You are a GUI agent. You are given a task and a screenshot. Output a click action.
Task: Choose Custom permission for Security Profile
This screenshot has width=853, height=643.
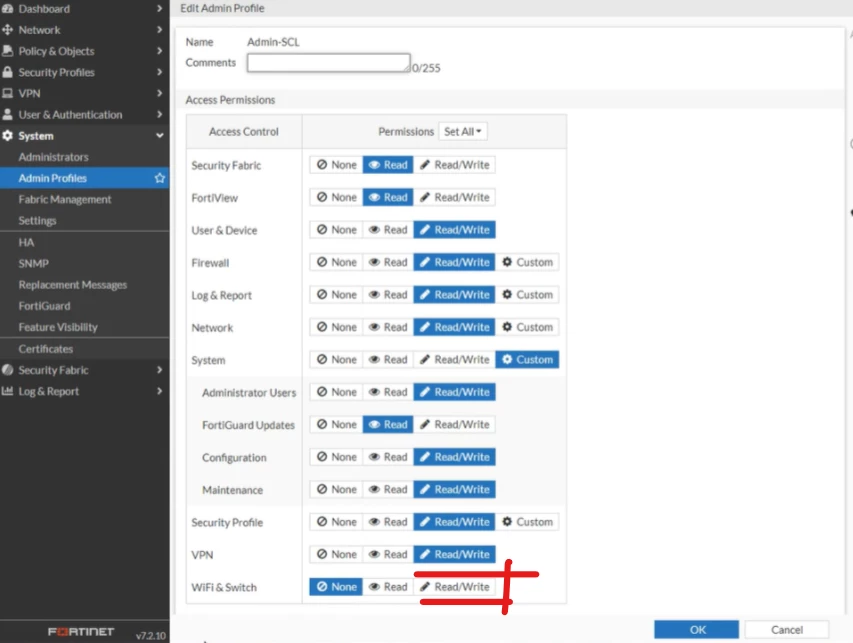[x=527, y=522]
